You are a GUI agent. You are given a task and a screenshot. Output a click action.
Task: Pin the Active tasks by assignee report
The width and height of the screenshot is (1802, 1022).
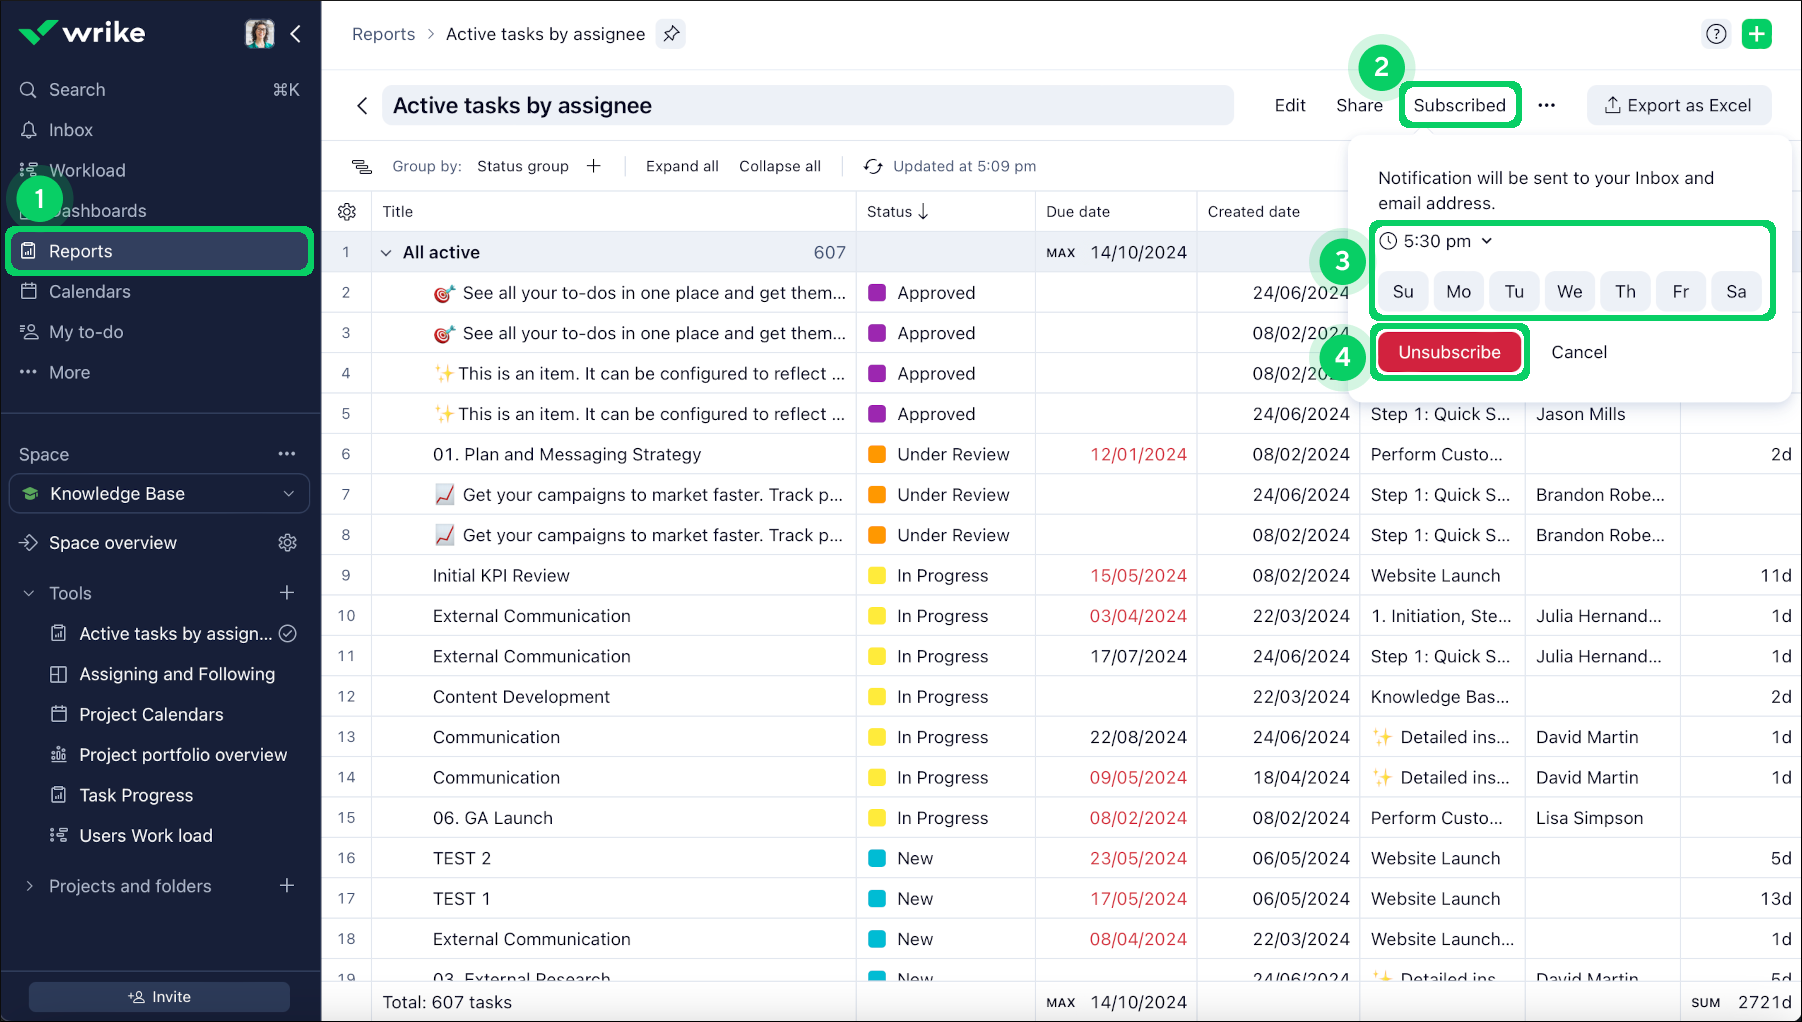click(x=671, y=34)
